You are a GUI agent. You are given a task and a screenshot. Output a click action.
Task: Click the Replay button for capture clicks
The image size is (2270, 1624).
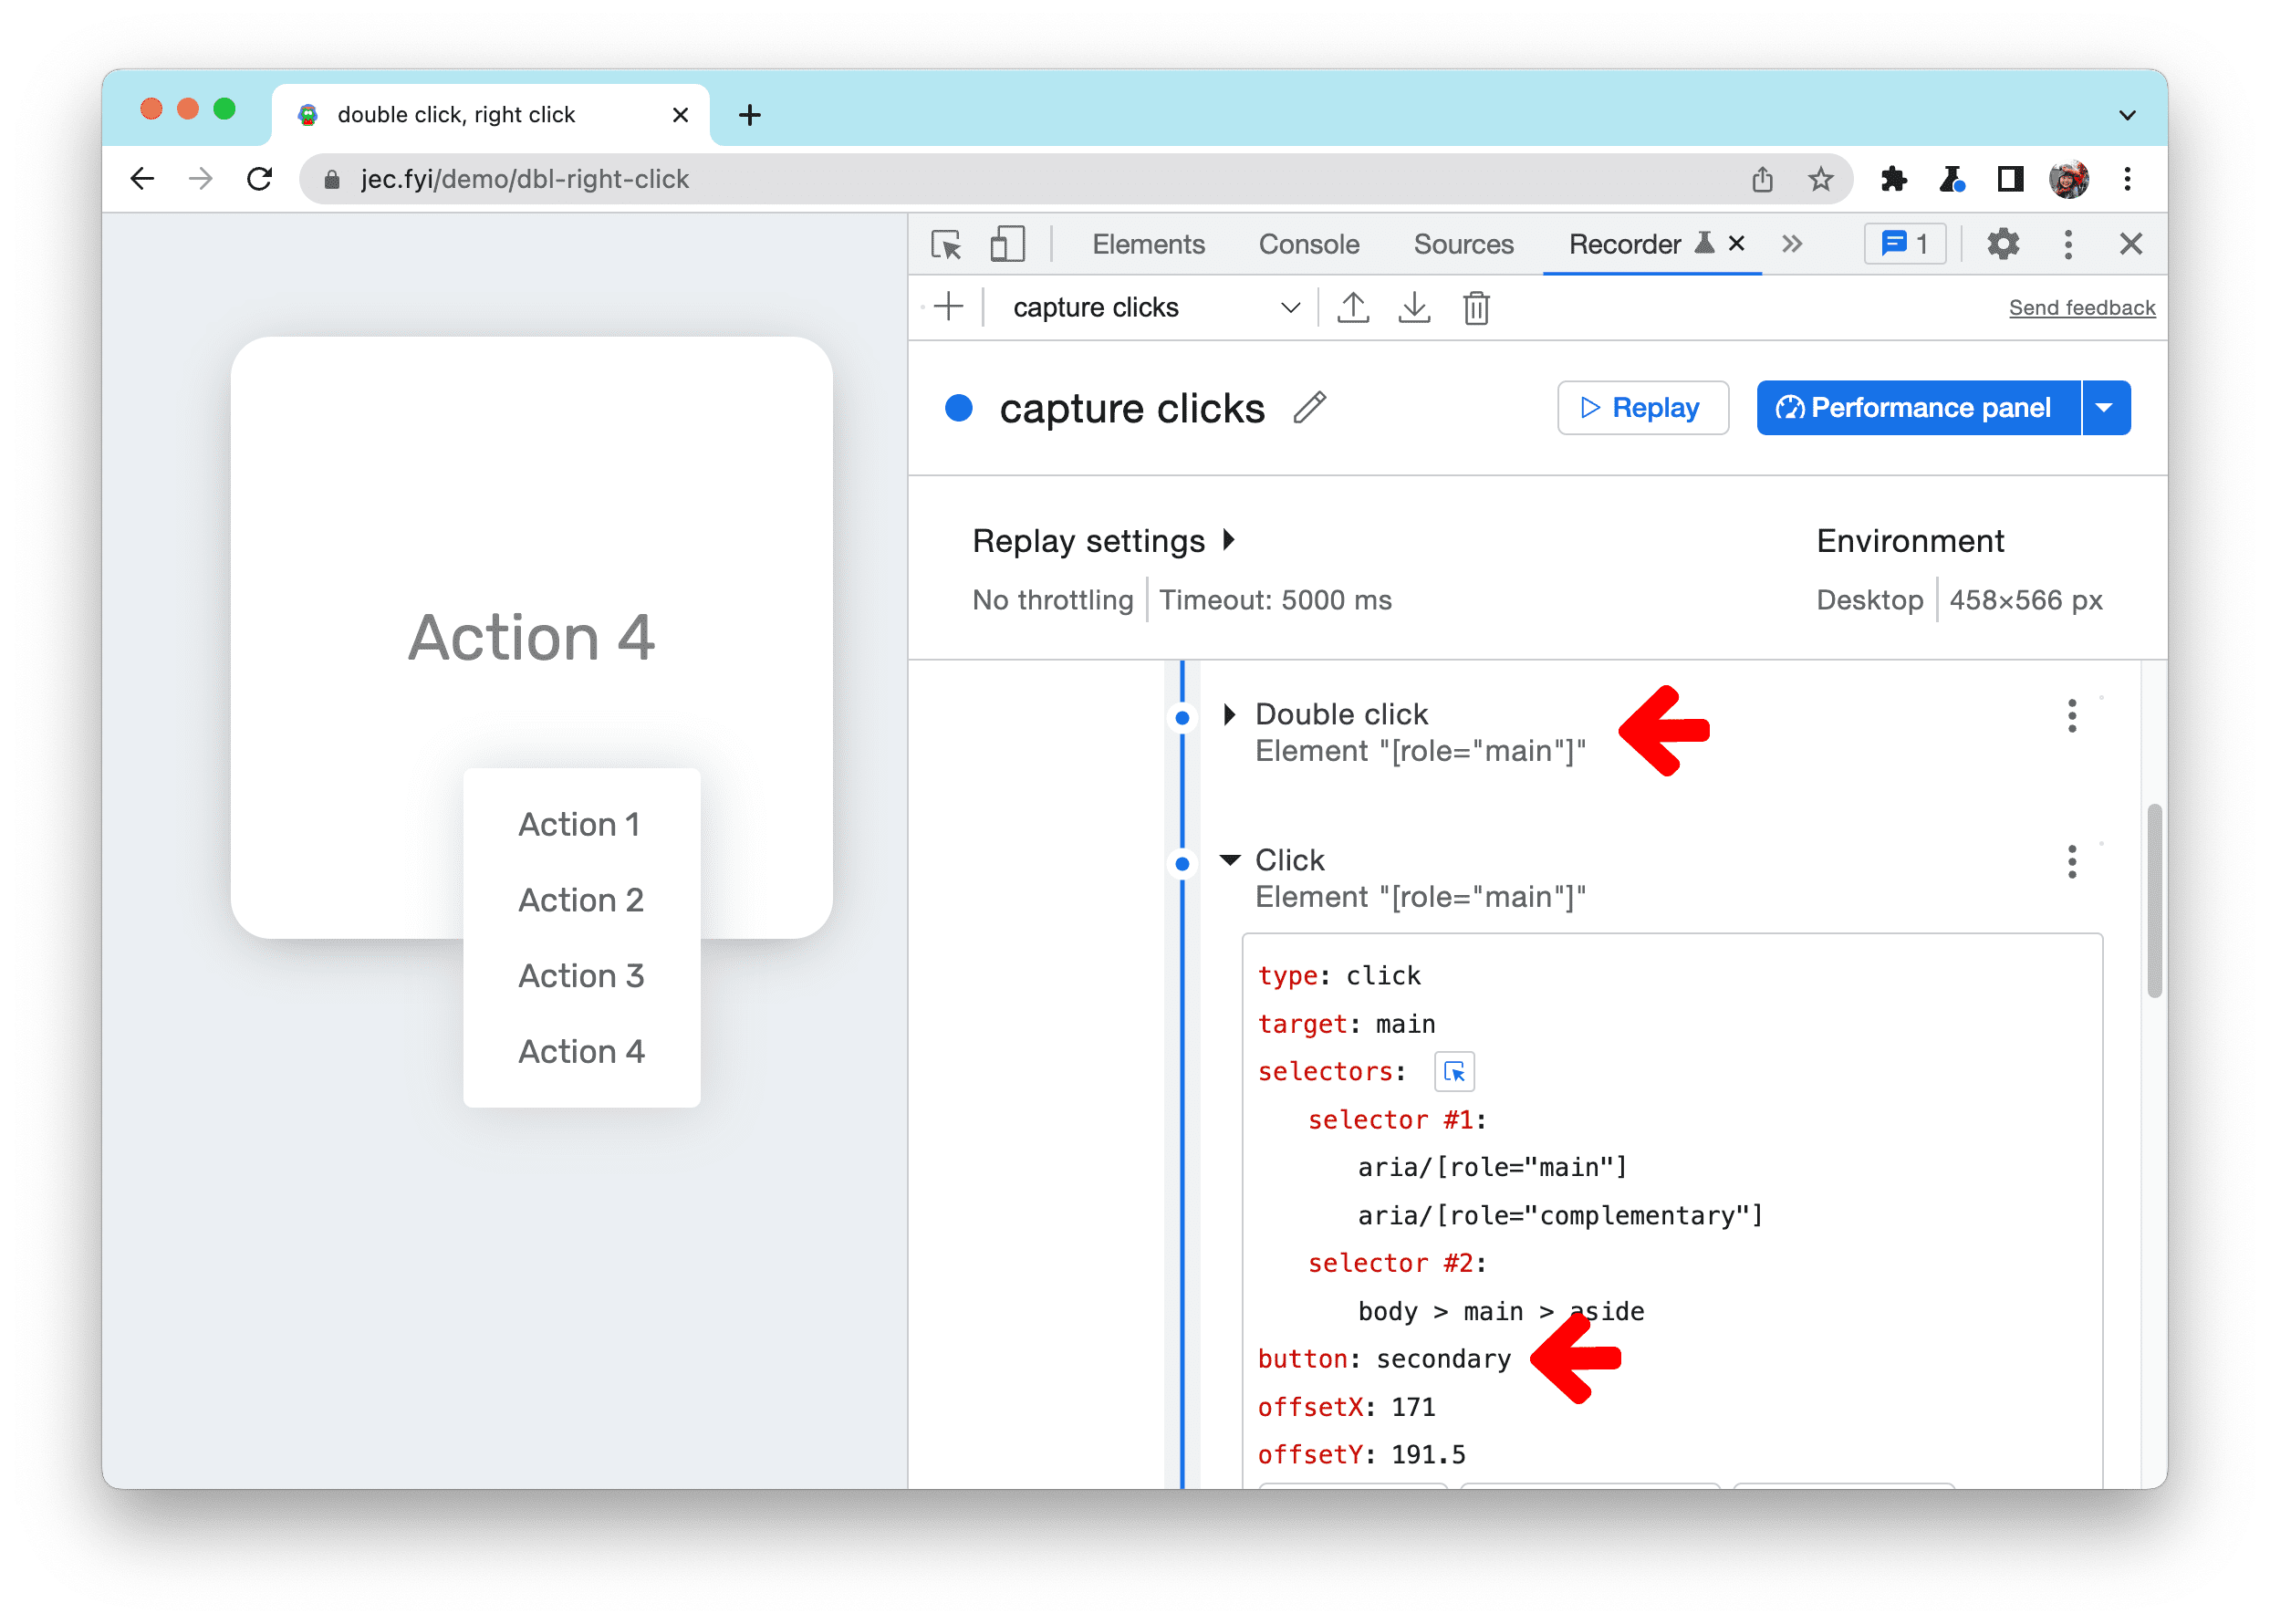click(1634, 408)
